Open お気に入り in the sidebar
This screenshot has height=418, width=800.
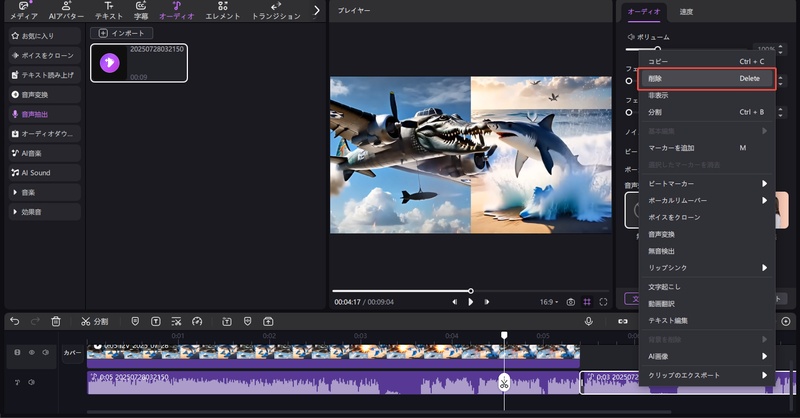pyautogui.click(x=45, y=36)
